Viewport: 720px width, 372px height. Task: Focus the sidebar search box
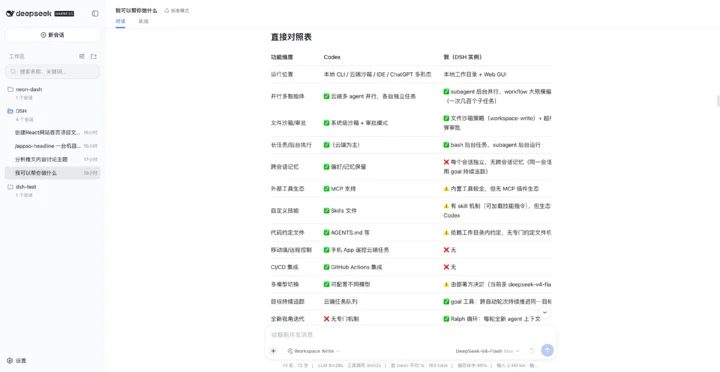pyautogui.click(x=52, y=72)
